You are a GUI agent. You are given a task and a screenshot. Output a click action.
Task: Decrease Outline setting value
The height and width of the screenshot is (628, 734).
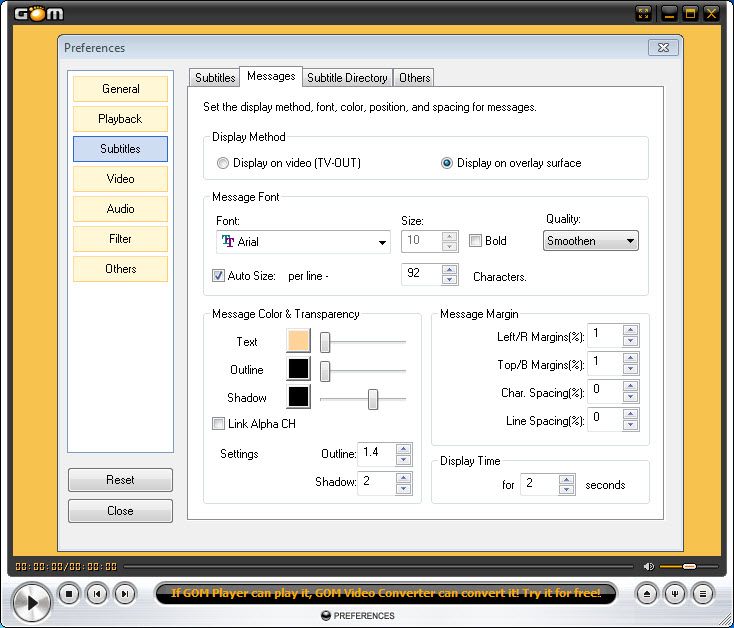tap(403, 459)
